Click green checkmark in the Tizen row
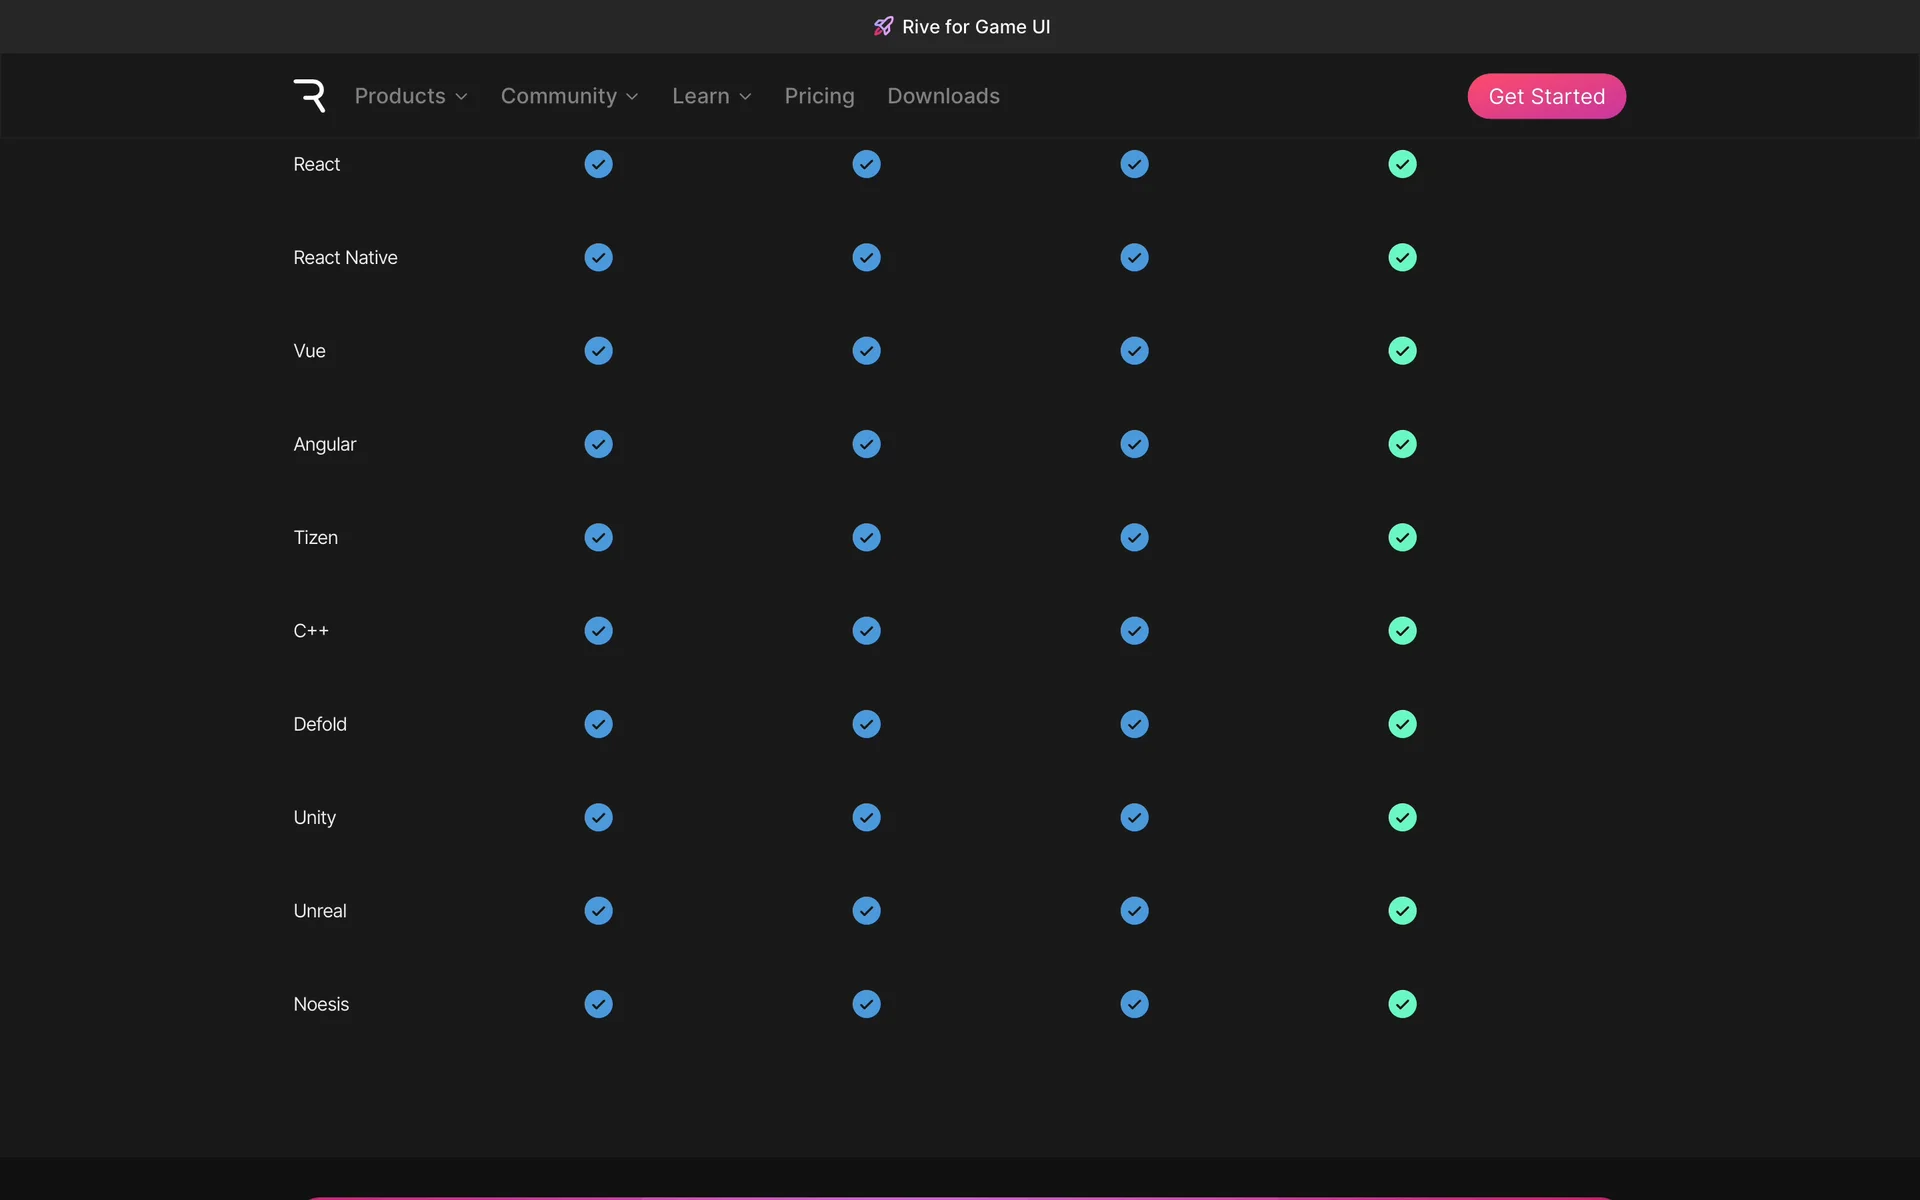The image size is (1920, 1200). (1402, 538)
